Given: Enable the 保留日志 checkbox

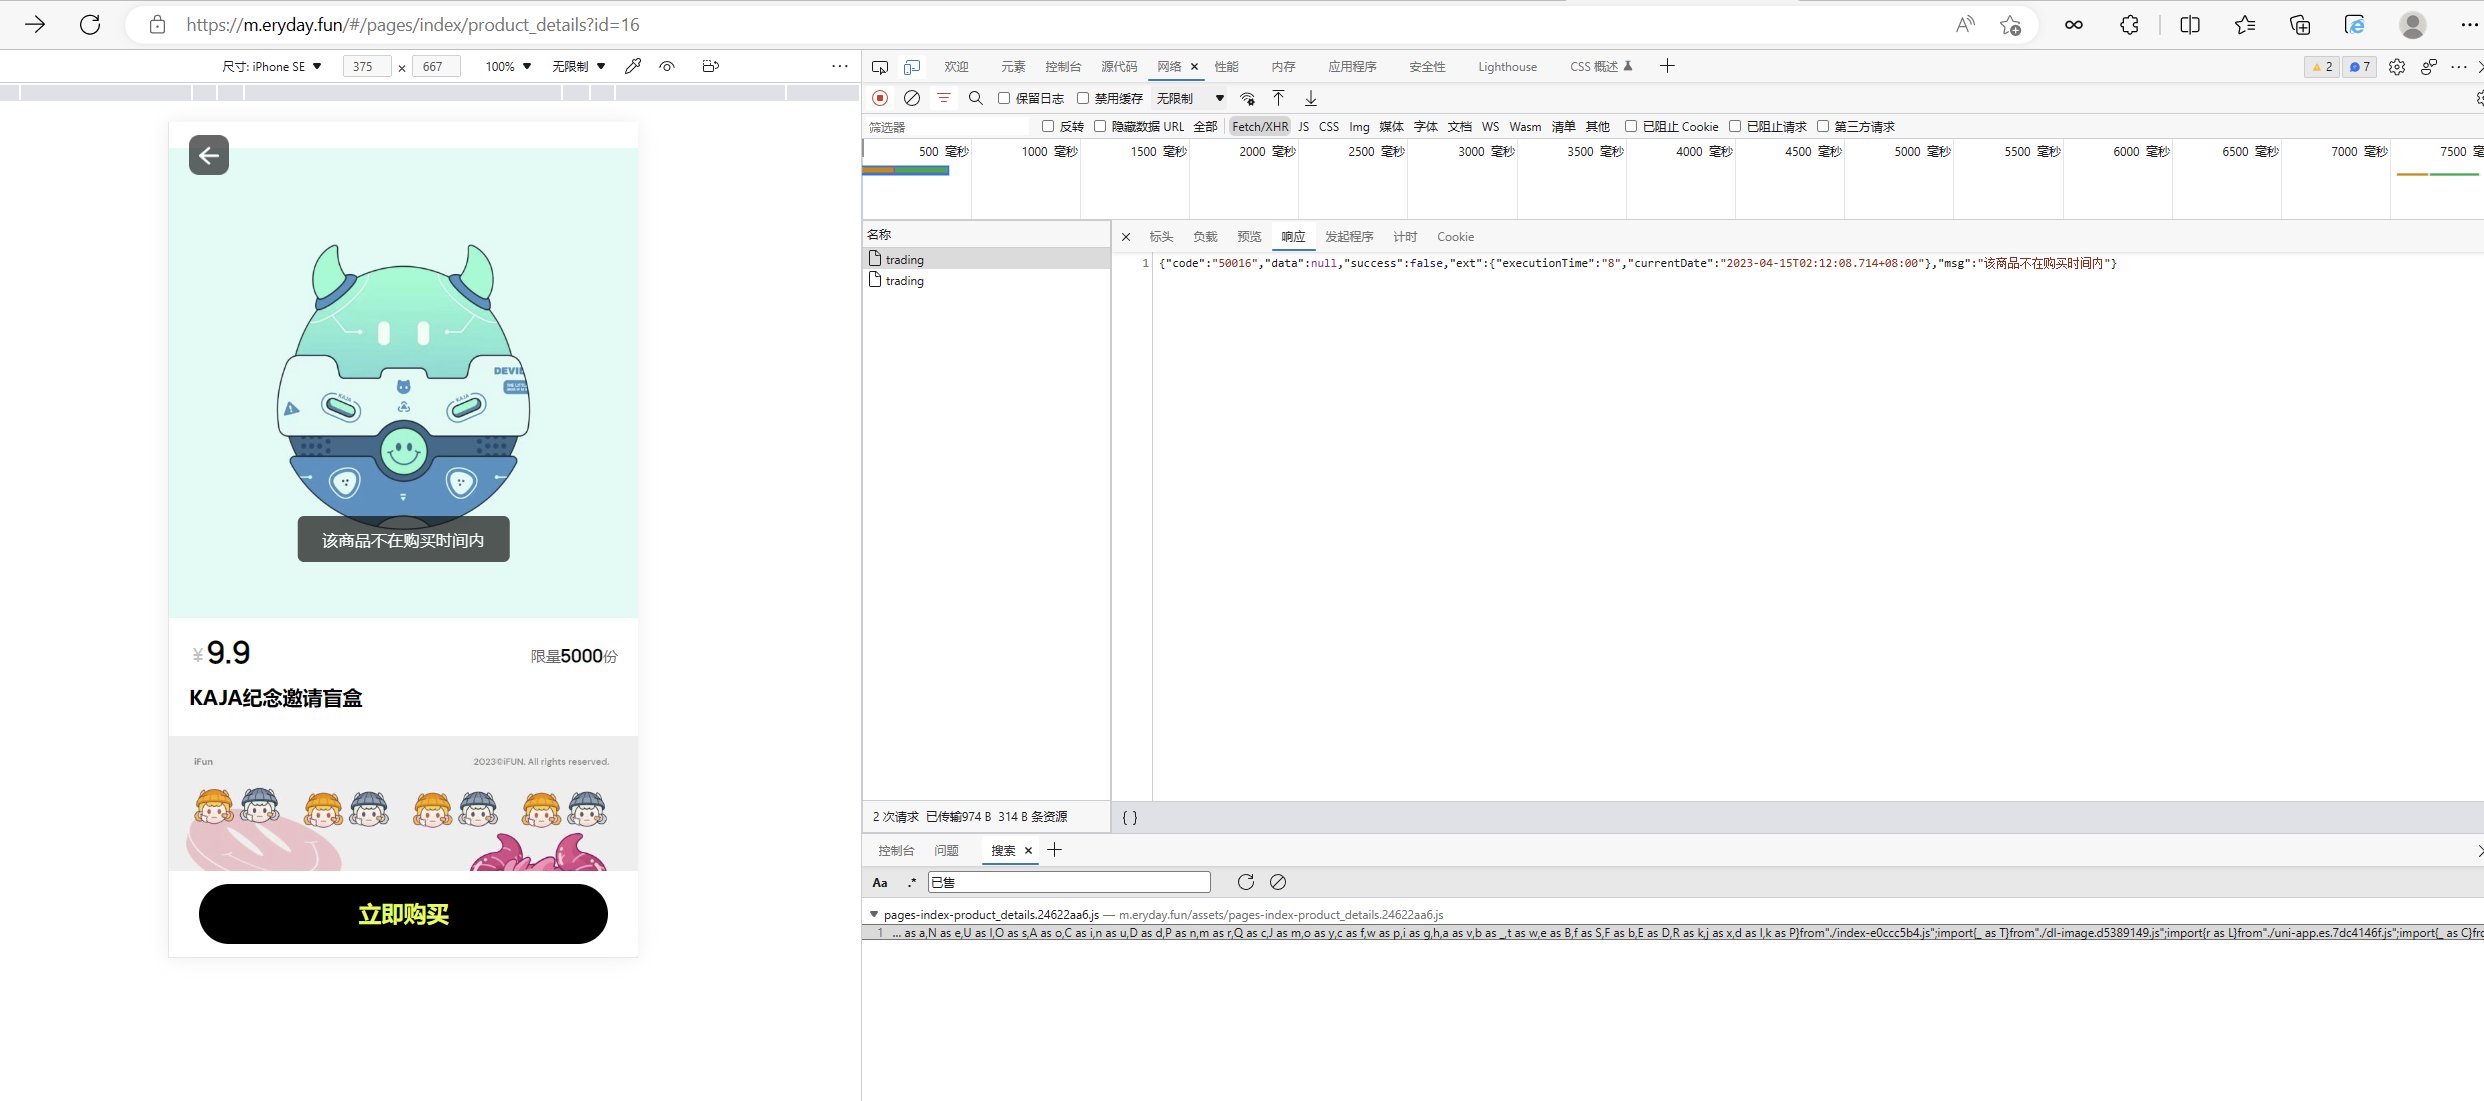Looking at the screenshot, I should click(1004, 98).
